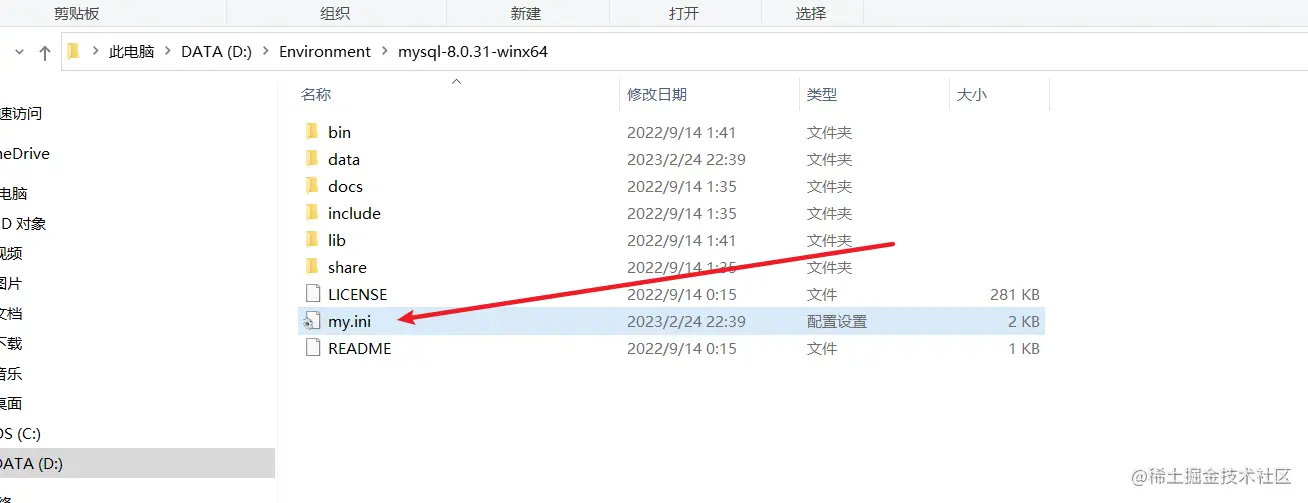The image size is (1308, 503).
Task: Select OneDrive in the navigation pane
Action: pyautogui.click(x=25, y=154)
